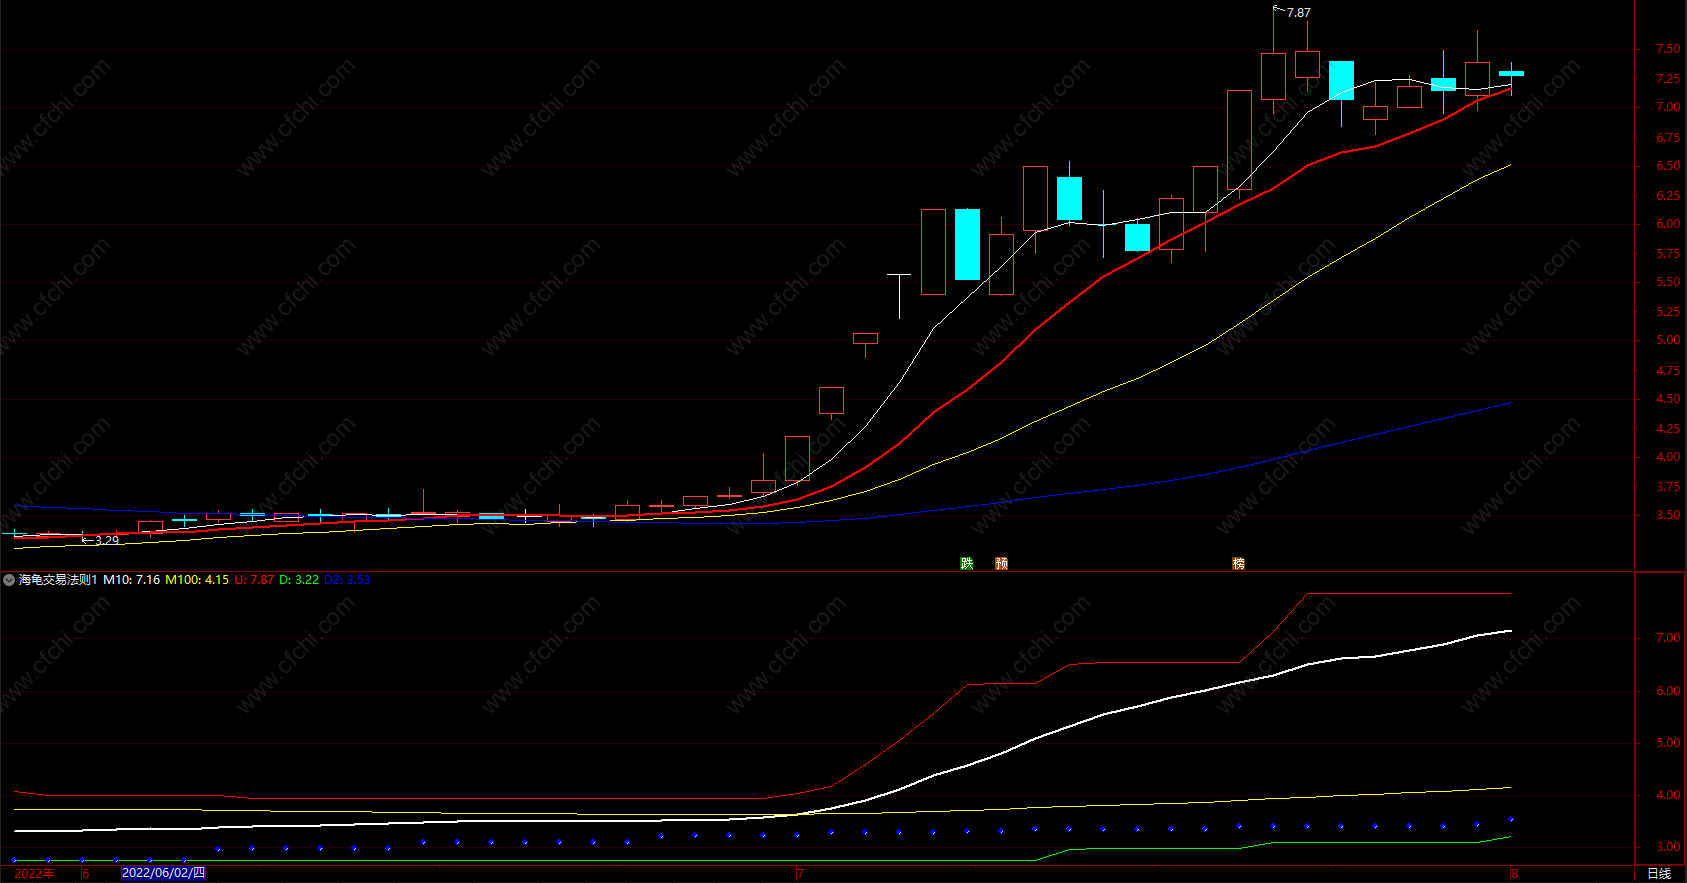1687x883 pixels.
Task: Select 5.50 on the main price axis
Action: 1667,283
